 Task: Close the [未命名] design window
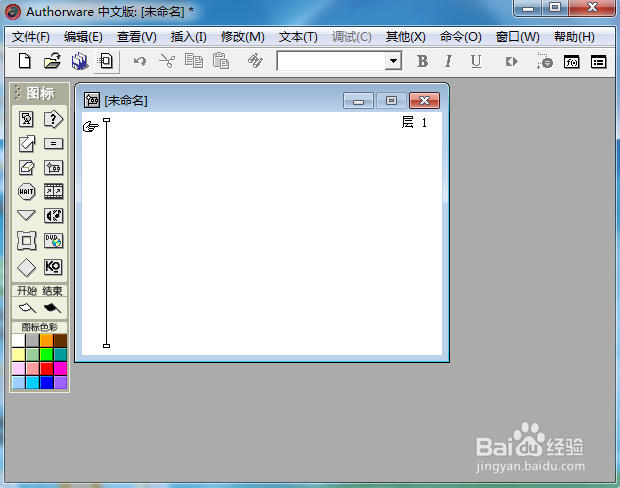(424, 101)
